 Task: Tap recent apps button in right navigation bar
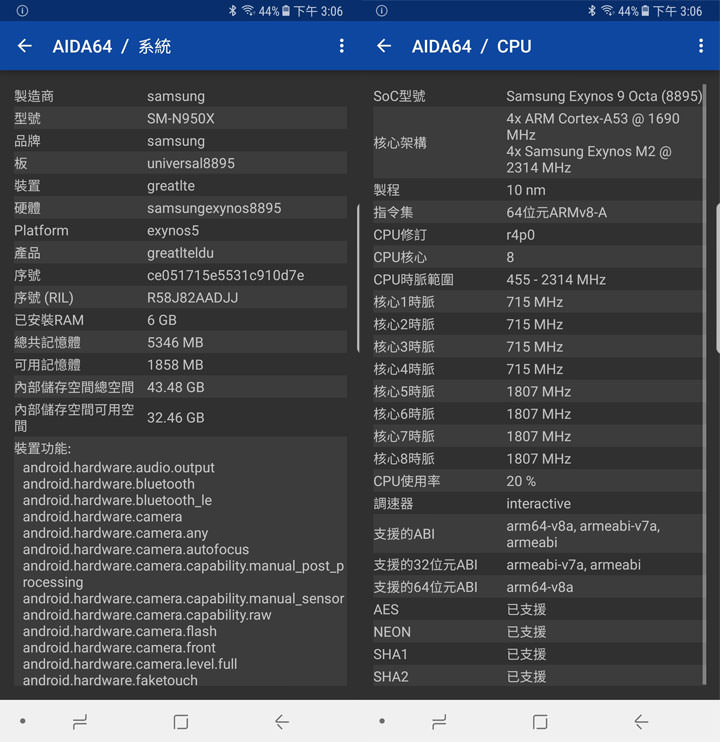439,722
